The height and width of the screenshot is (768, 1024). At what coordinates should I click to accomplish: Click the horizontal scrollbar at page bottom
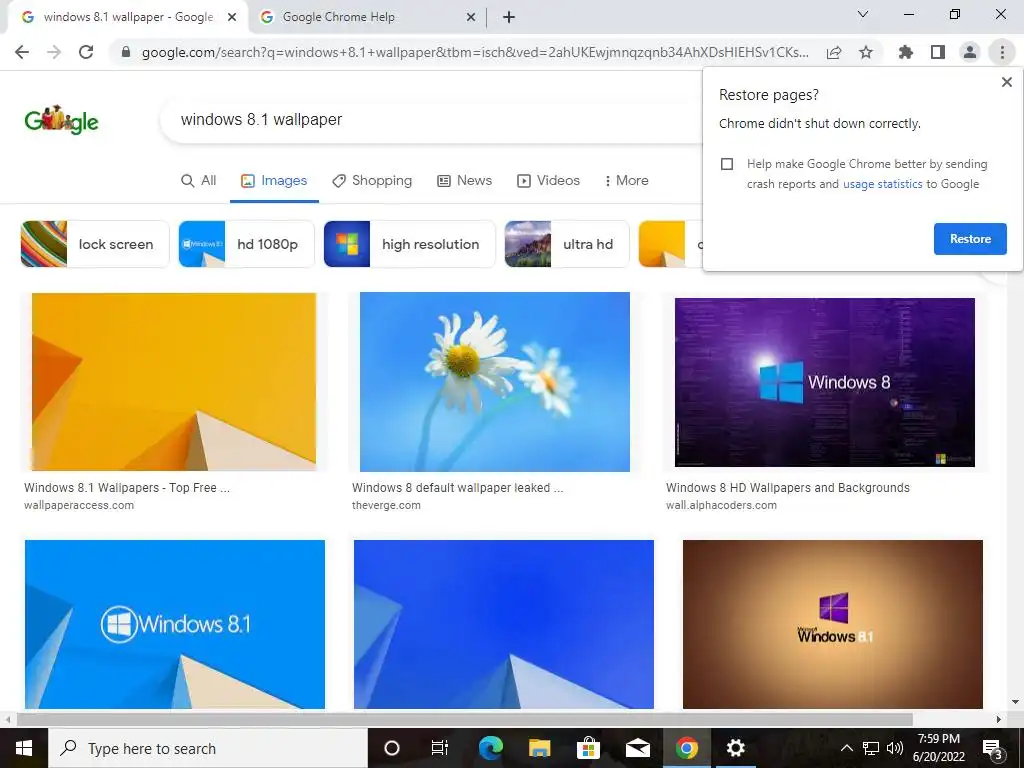(465, 720)
